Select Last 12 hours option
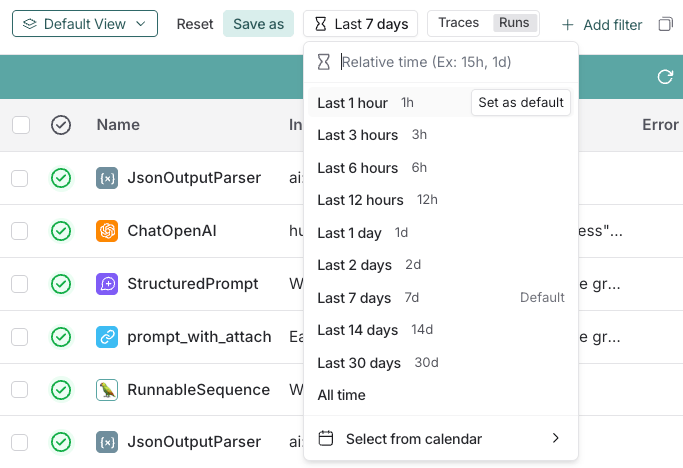 [x=441, y=200]
